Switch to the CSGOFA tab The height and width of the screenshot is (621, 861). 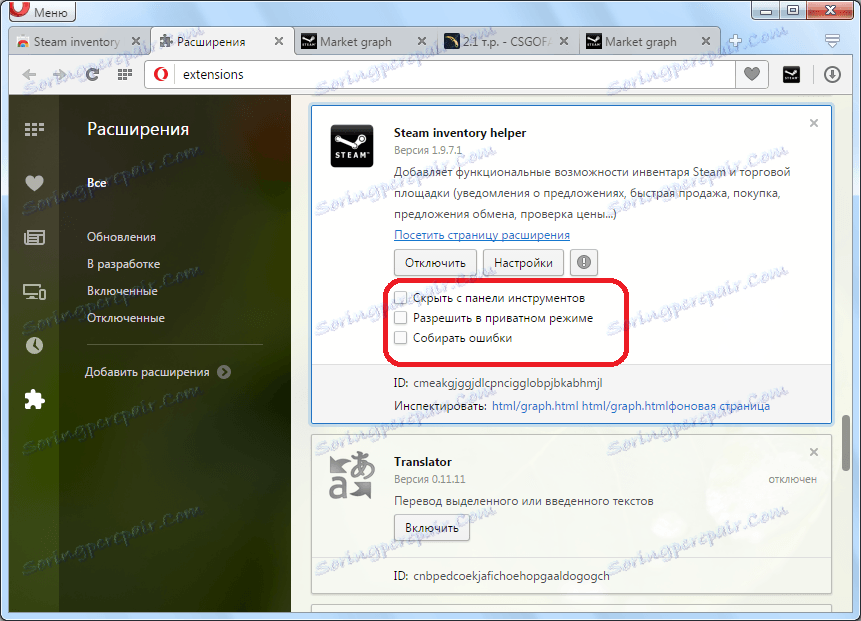coord(505,42)
